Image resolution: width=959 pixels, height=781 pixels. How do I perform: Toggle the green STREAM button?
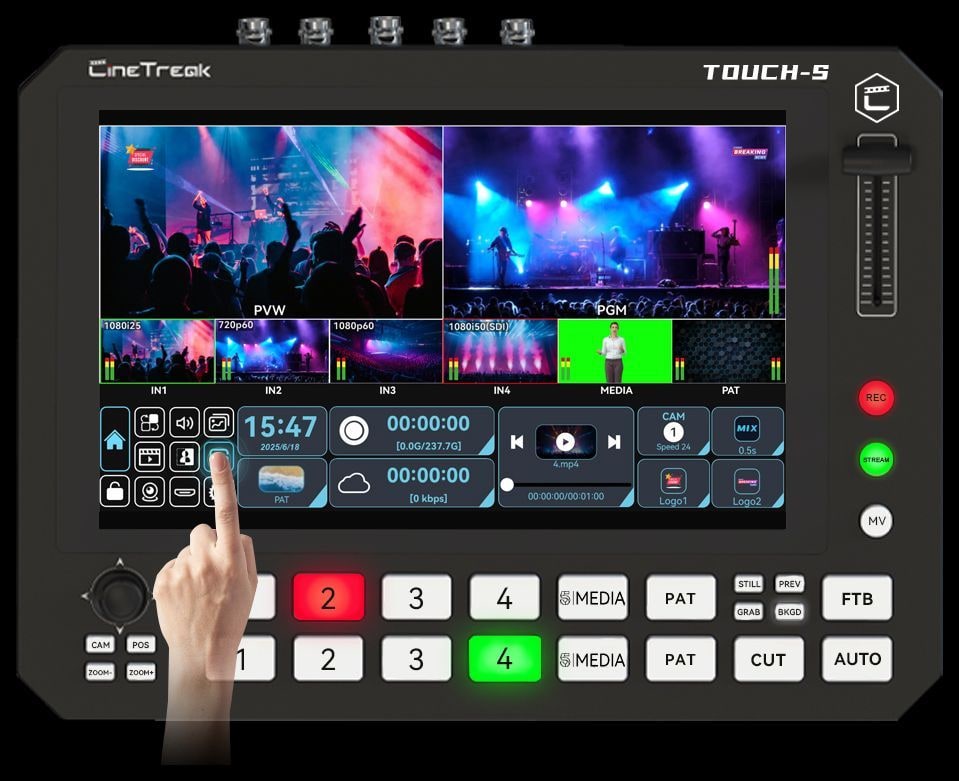(876, 459)
